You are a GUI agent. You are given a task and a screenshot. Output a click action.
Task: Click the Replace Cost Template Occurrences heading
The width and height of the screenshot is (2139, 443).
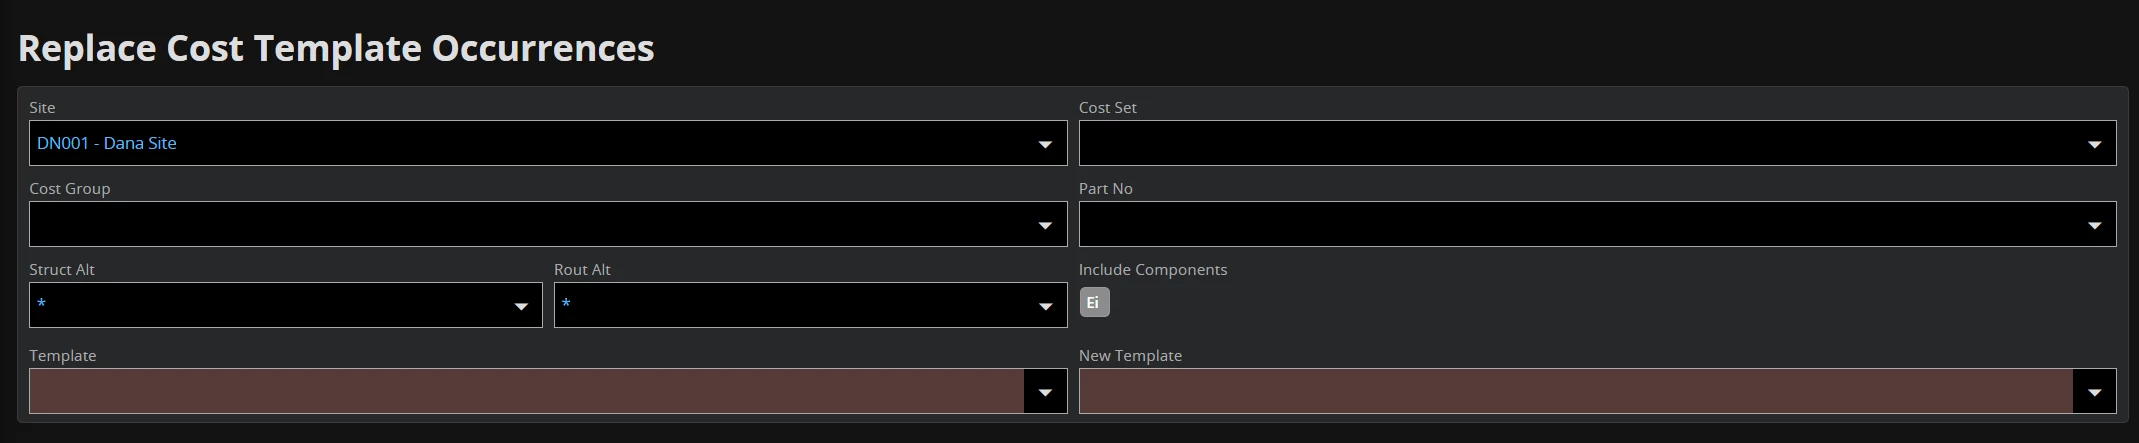click(x=336, y=48)
